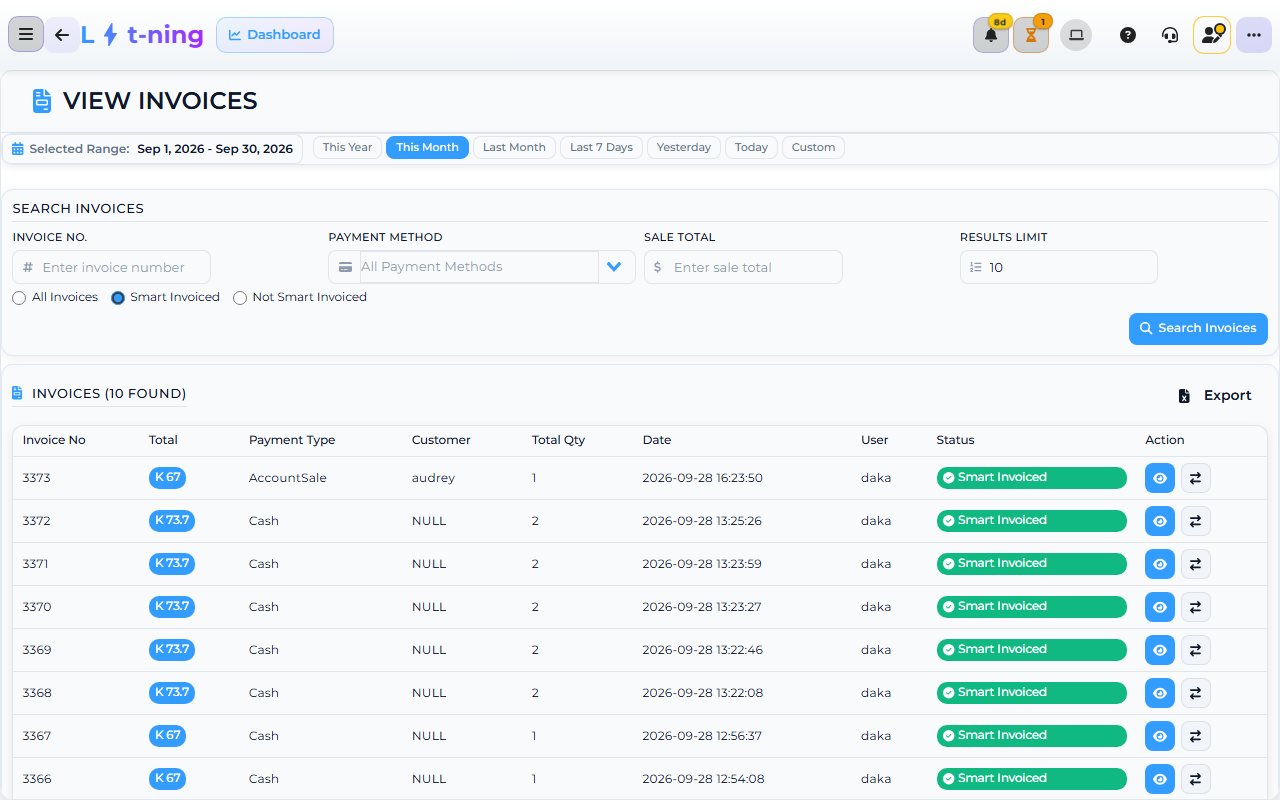
Task: View invoice 3366 with eye icon
Action: 1160,779
